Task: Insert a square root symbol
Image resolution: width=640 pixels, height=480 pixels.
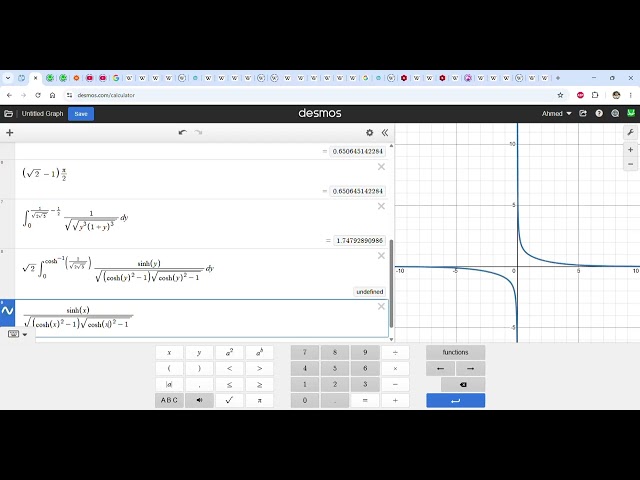Action: (229, 400)
